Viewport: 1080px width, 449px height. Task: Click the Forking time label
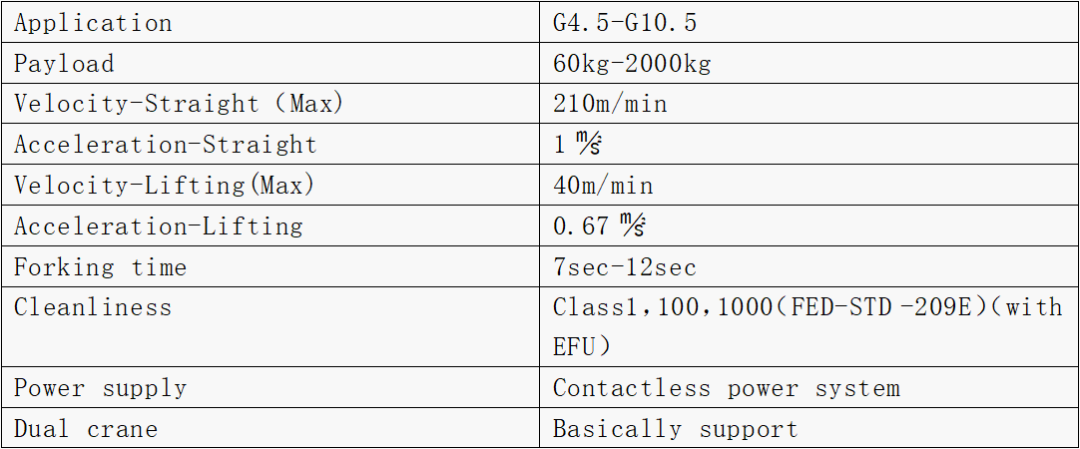100,267
